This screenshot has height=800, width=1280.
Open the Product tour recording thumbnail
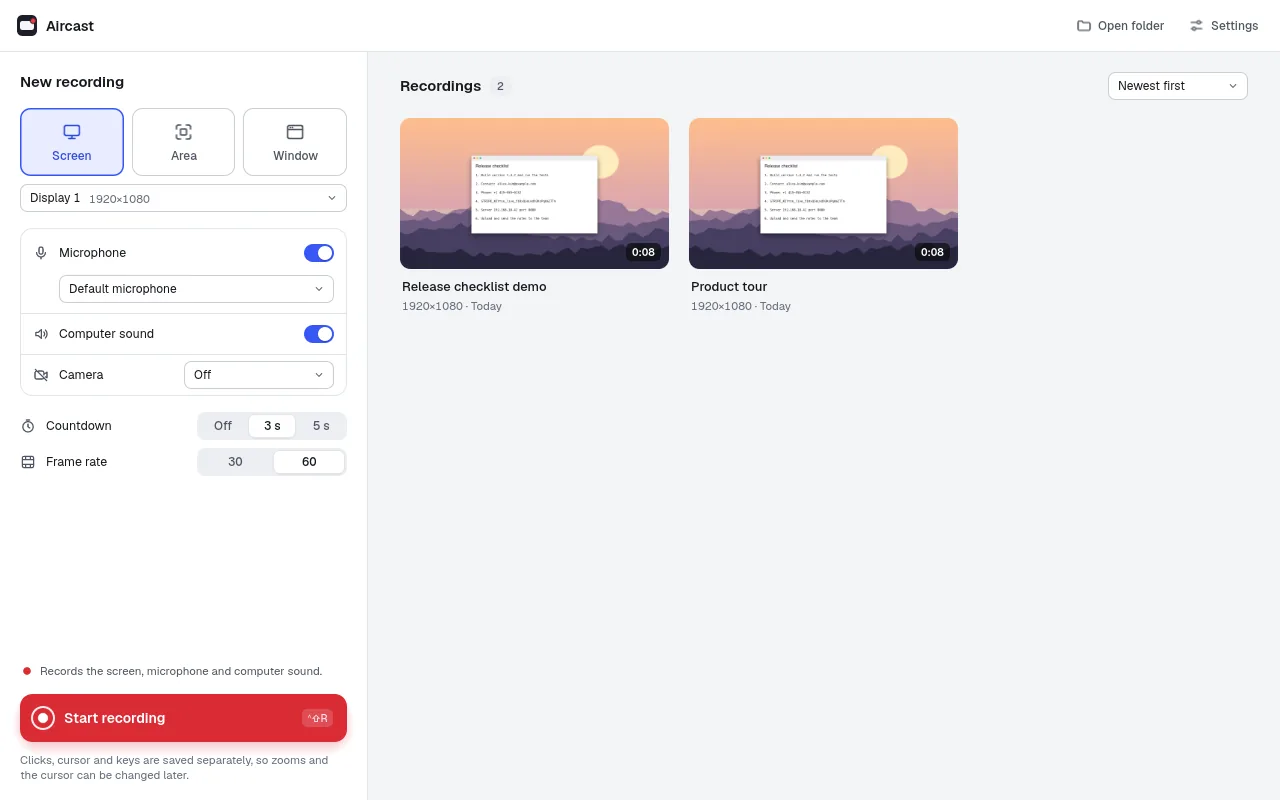click(823, 193)
